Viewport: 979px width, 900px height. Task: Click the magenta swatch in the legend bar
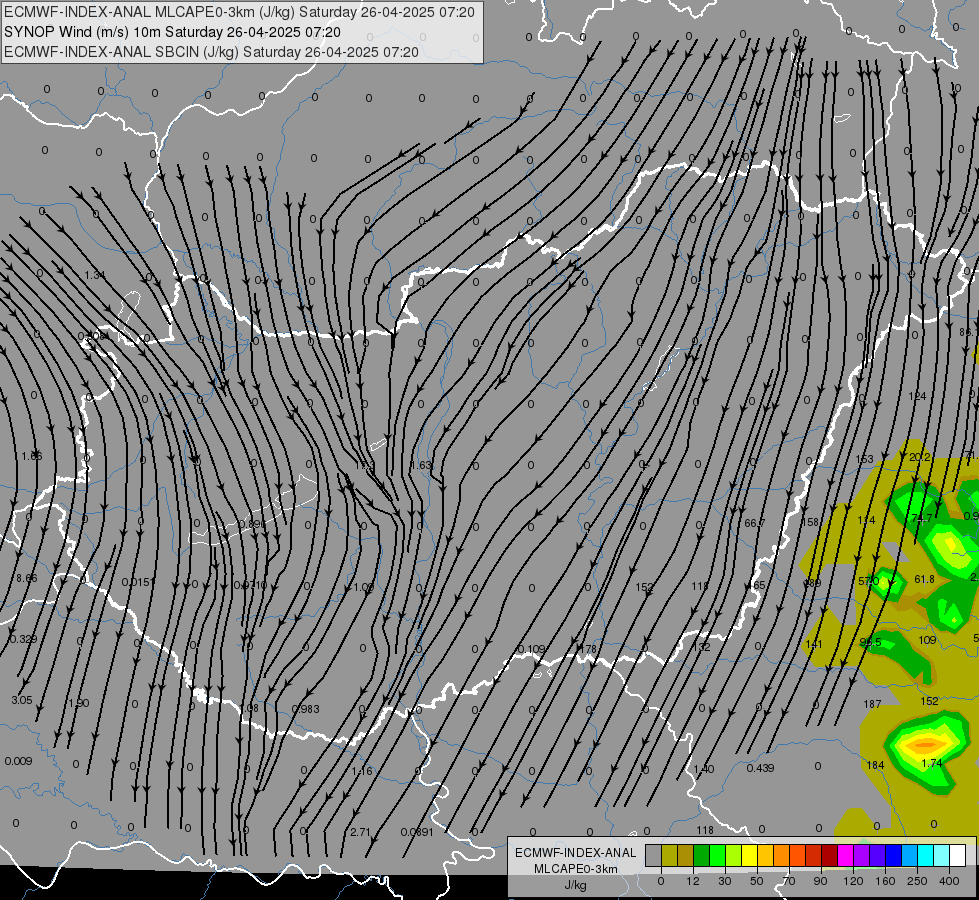[845, 855]
